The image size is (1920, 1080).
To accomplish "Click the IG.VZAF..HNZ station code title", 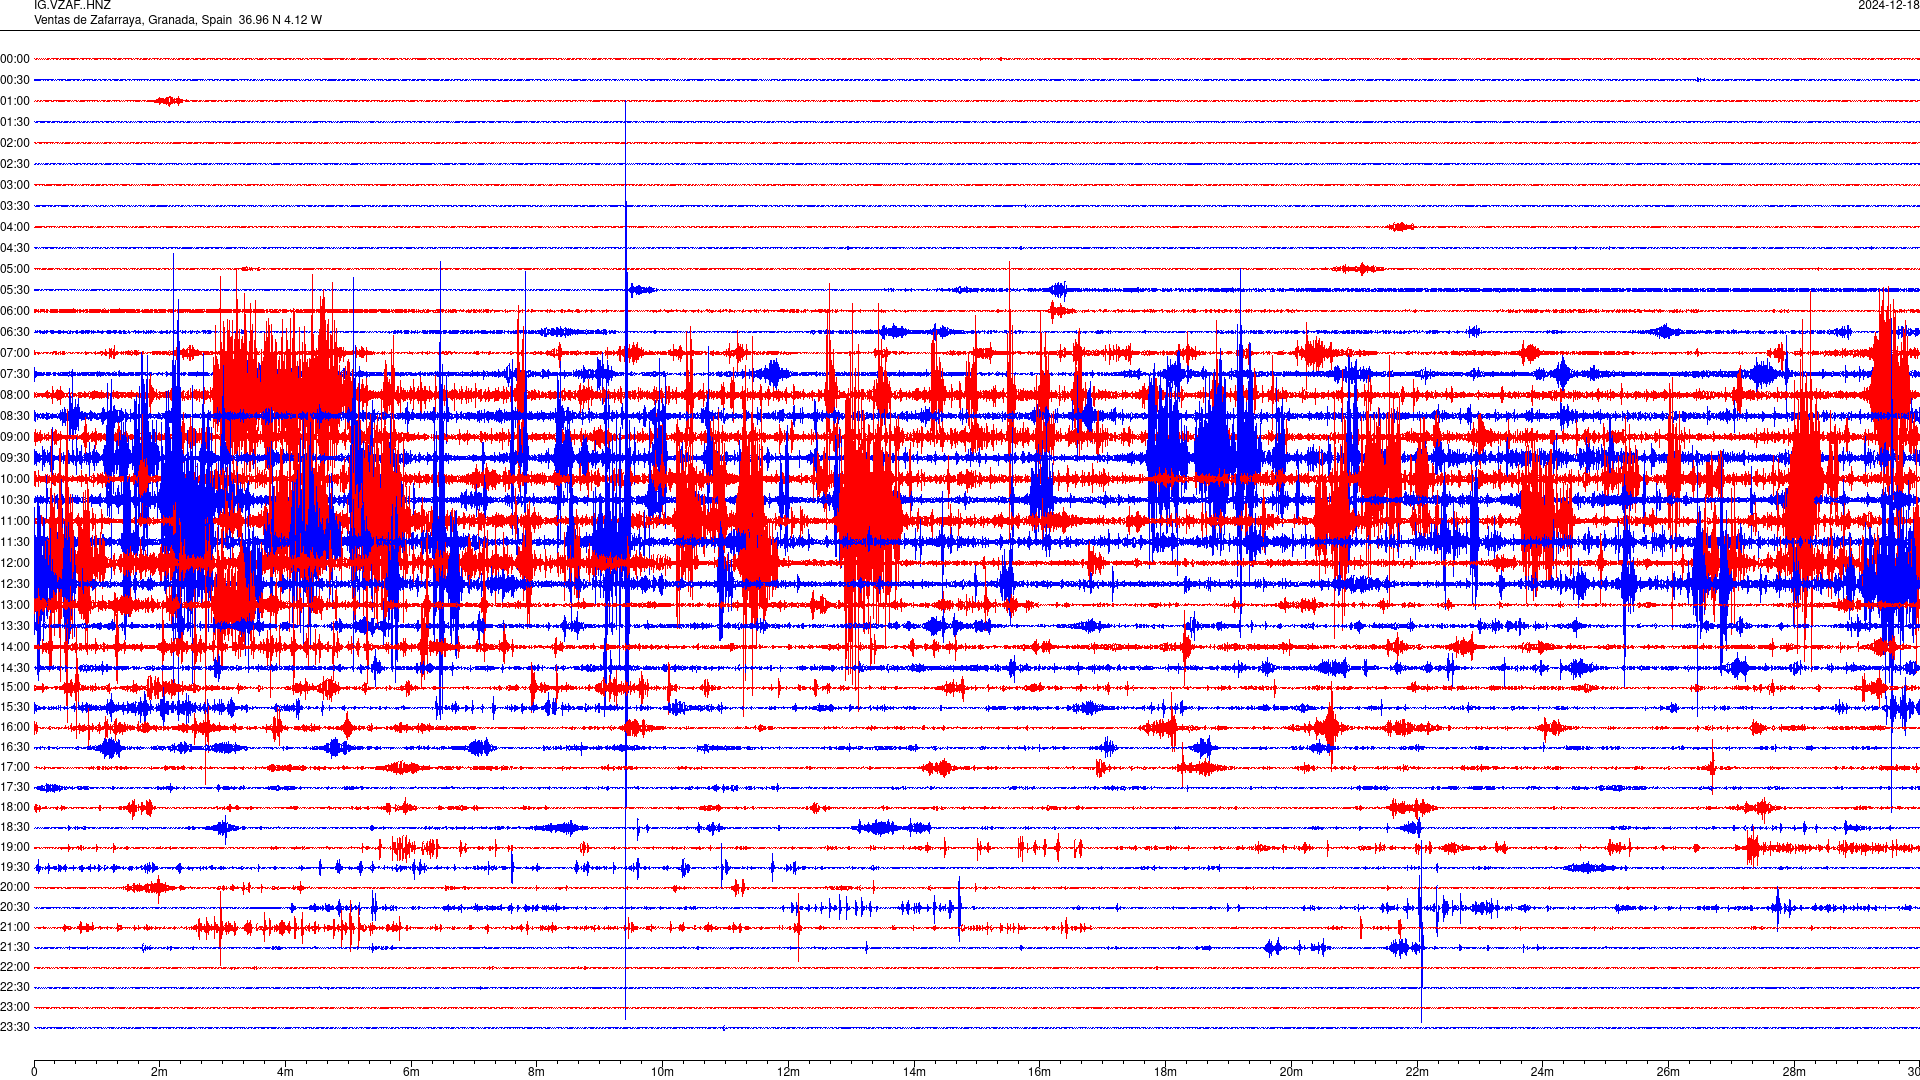I will 72,5.
